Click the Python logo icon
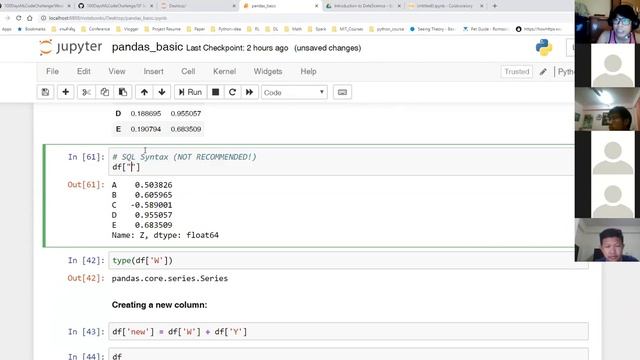 [x=544, y=47]
